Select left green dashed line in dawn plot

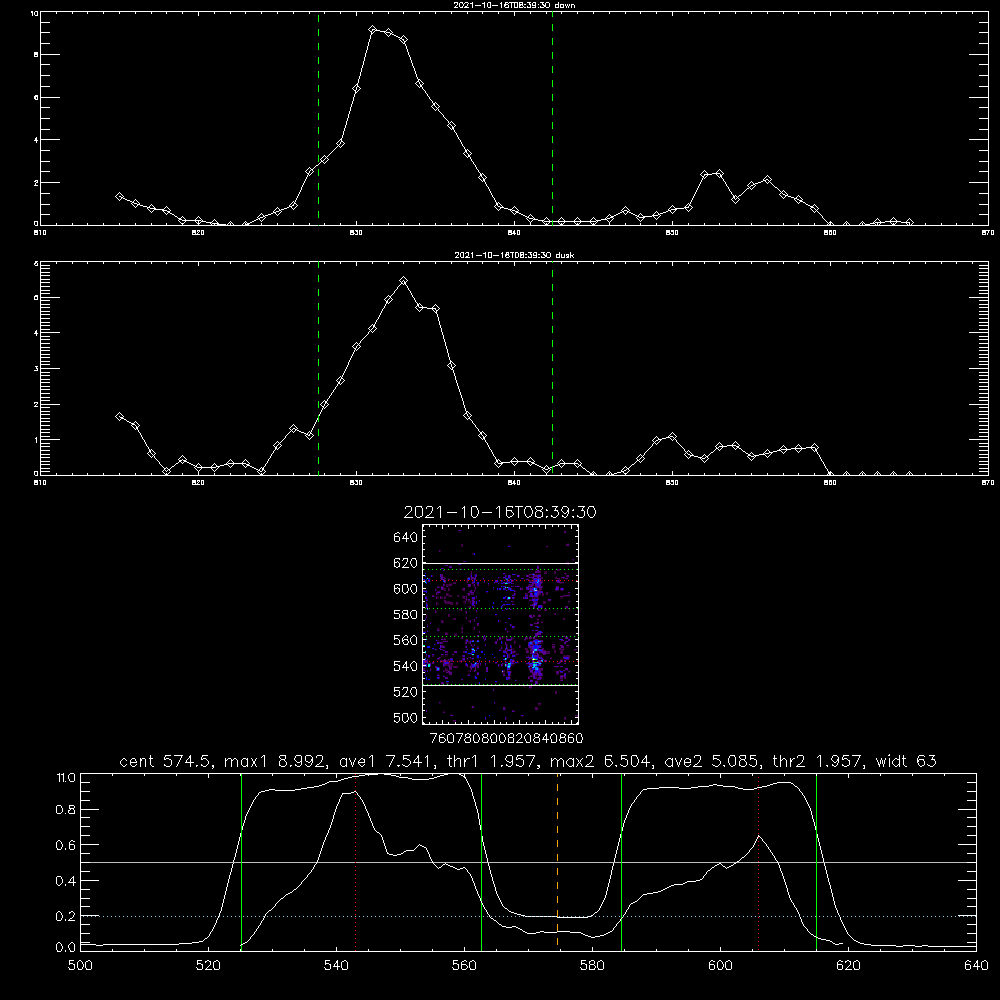318,118
